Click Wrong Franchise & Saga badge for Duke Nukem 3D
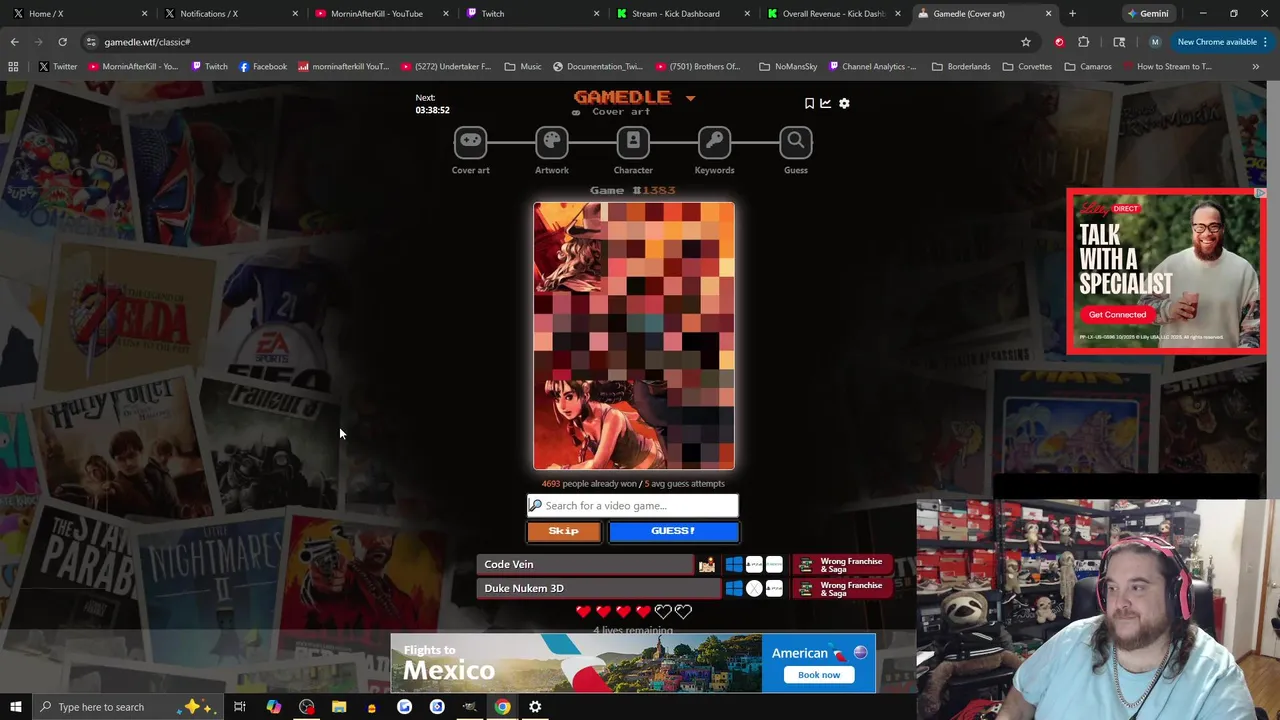Image resolution: width=1280 pixels, height=720 pixels. click(844, 589)
